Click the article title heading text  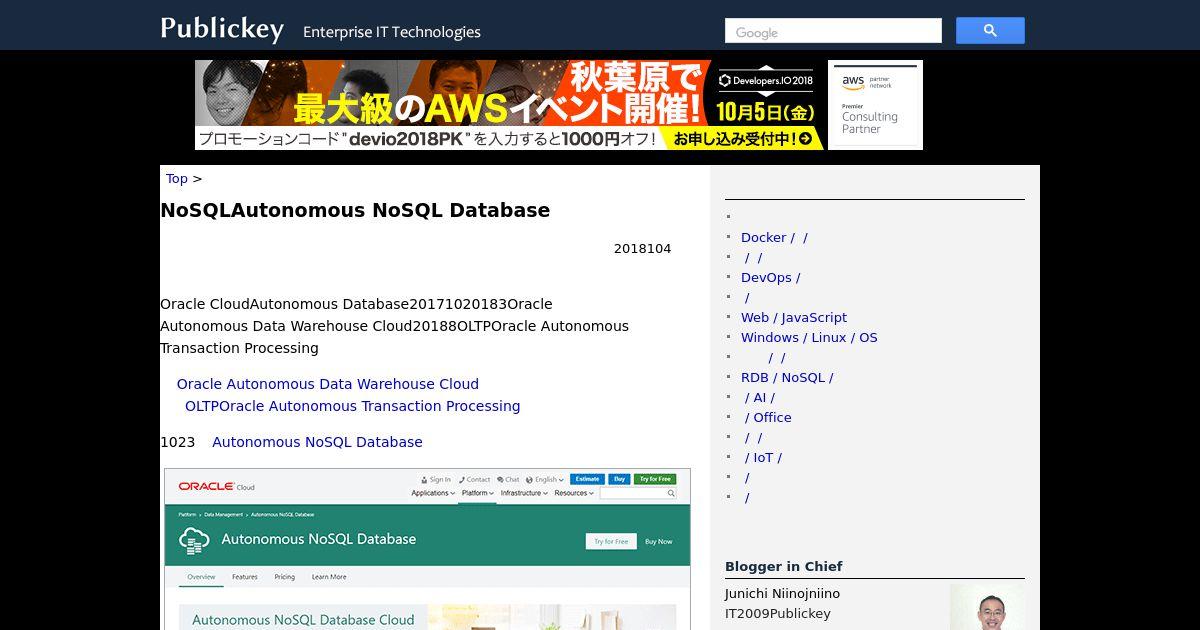[355, 210]
